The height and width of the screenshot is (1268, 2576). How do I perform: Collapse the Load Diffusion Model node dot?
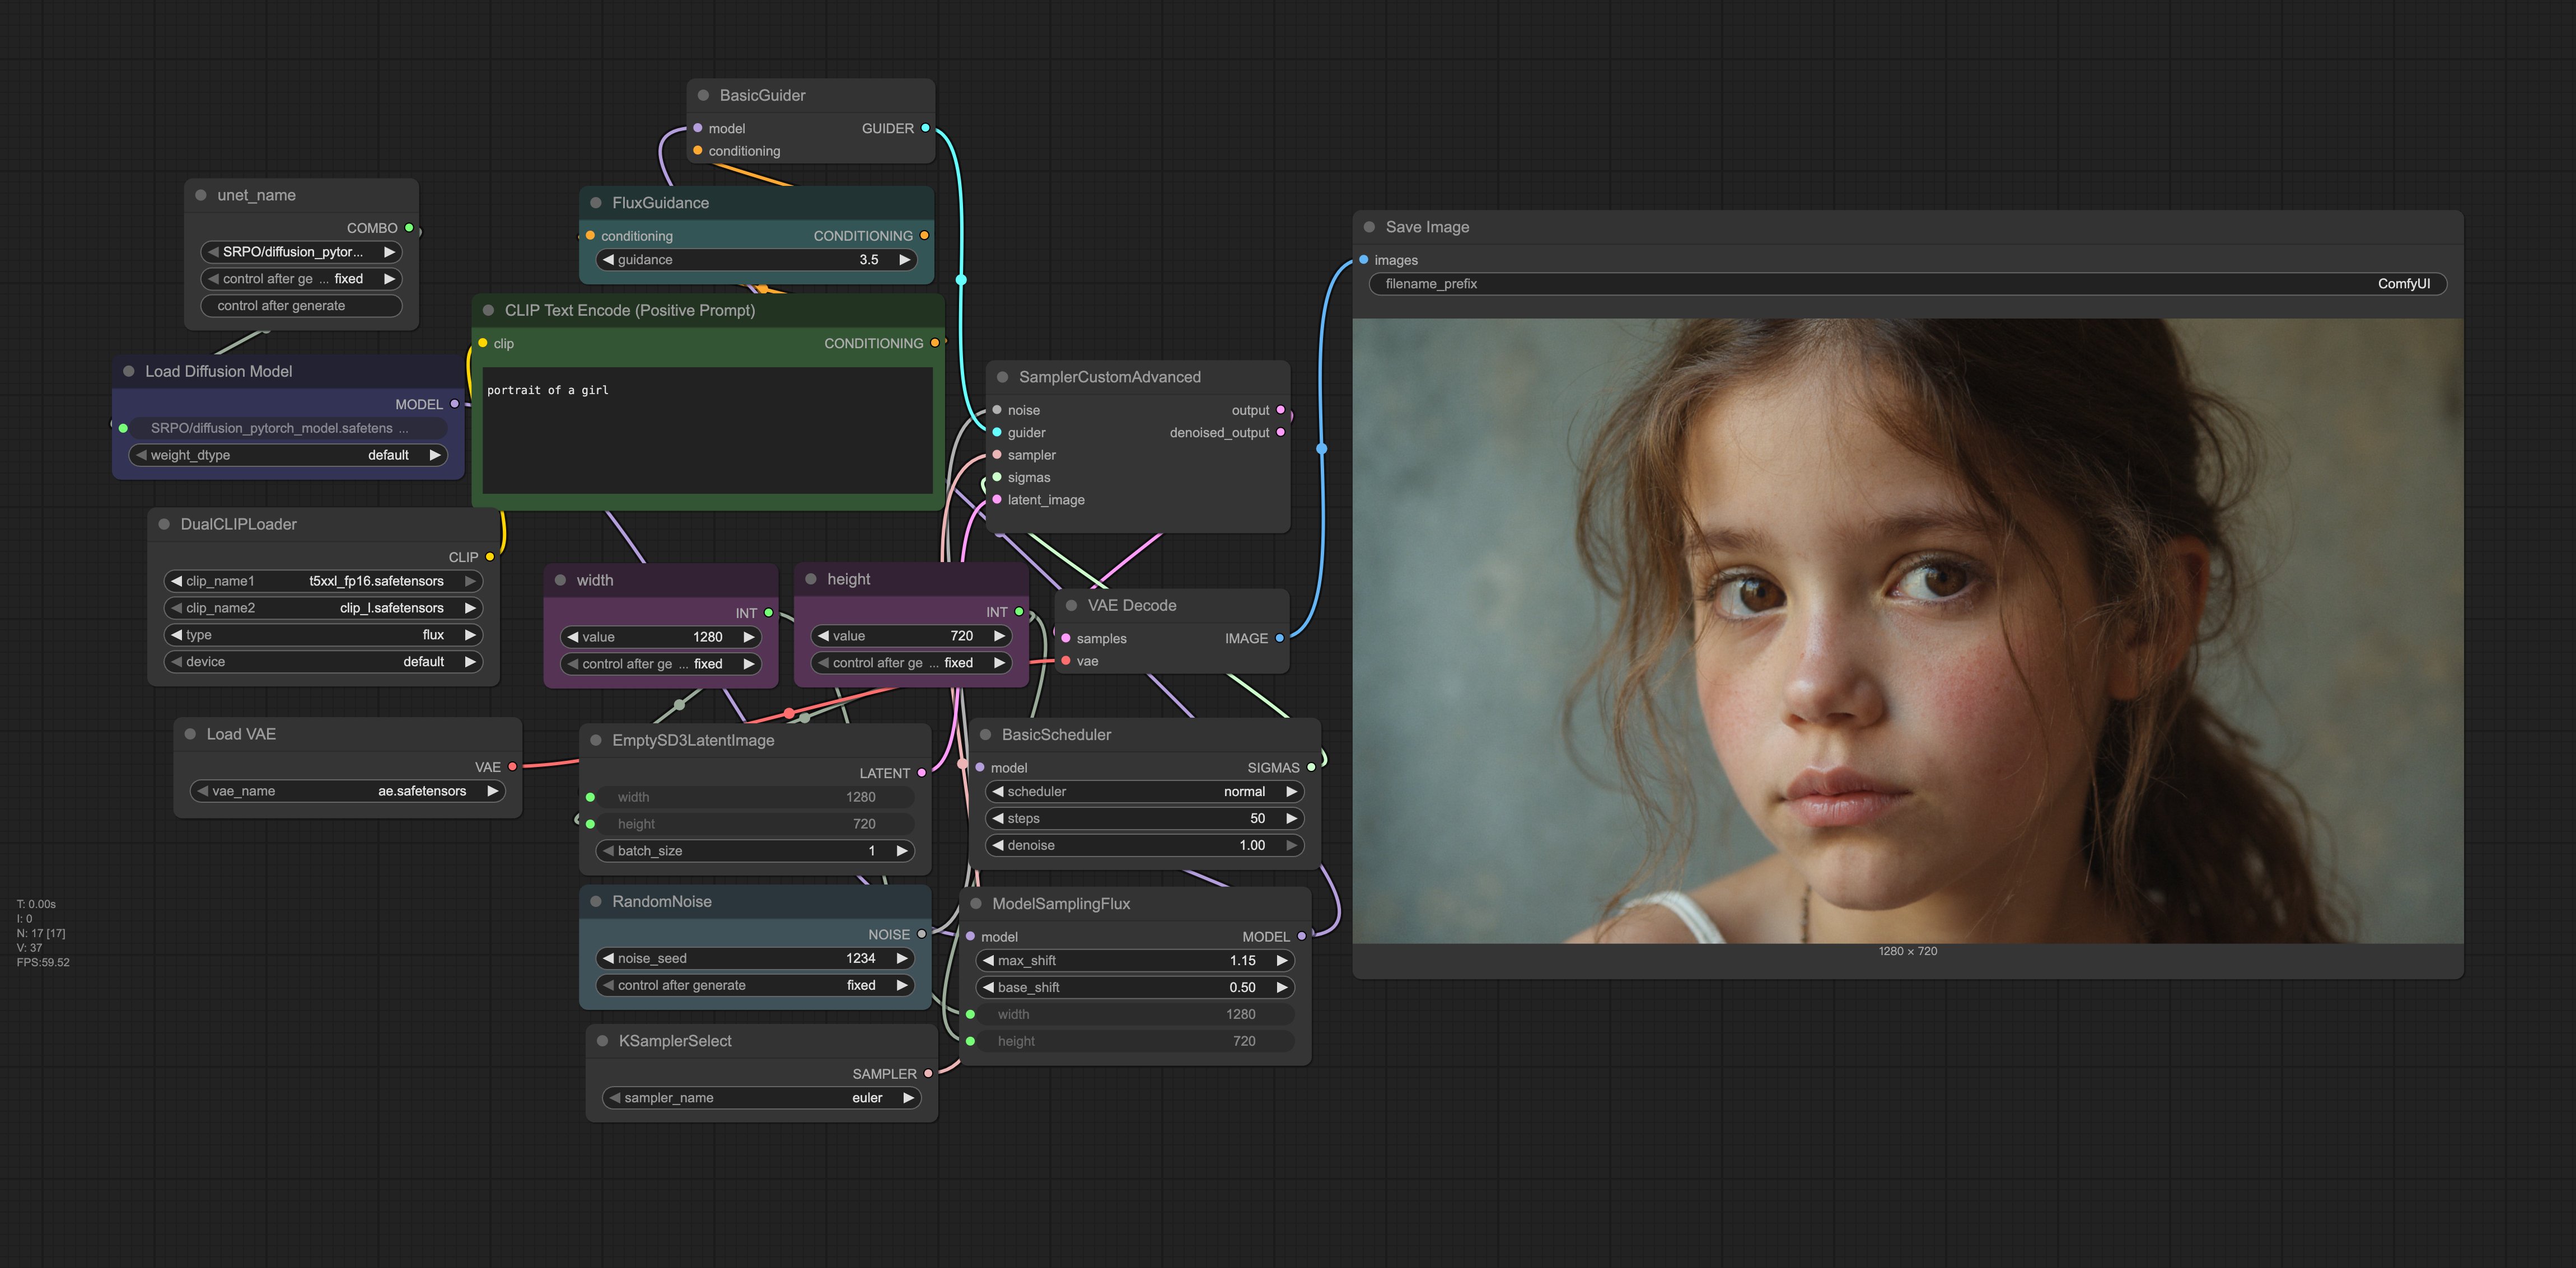(129, 371)
